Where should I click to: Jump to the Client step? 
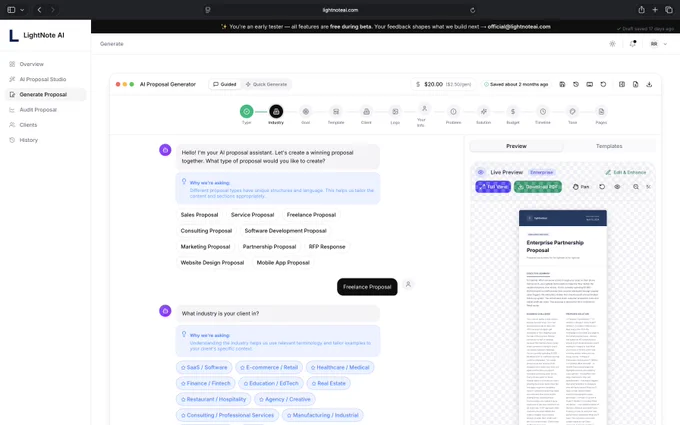click(366, 111)
